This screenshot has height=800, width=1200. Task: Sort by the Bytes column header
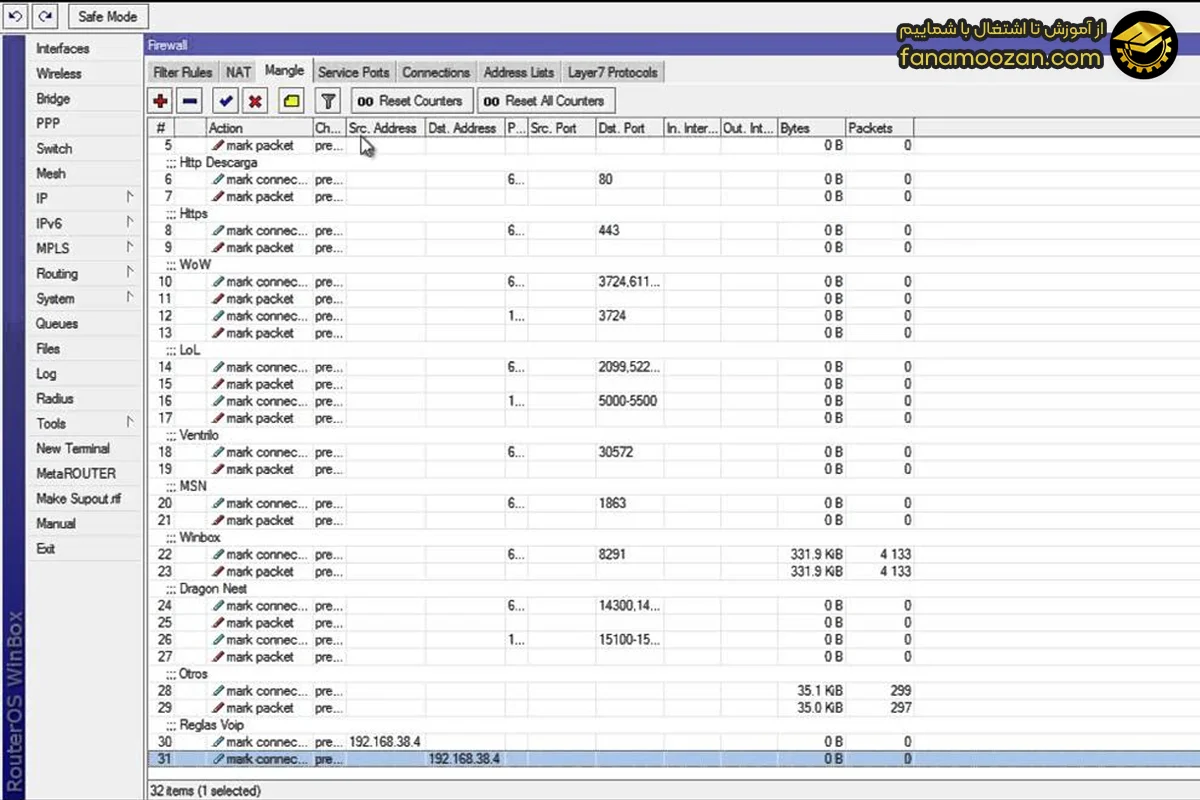tap(811, 128)
